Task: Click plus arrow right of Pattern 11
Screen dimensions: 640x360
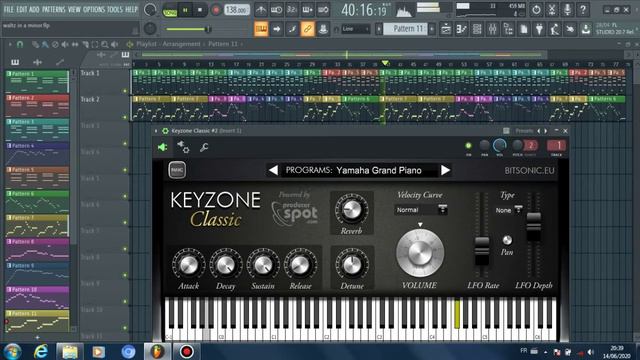Action: coord(432,29)
